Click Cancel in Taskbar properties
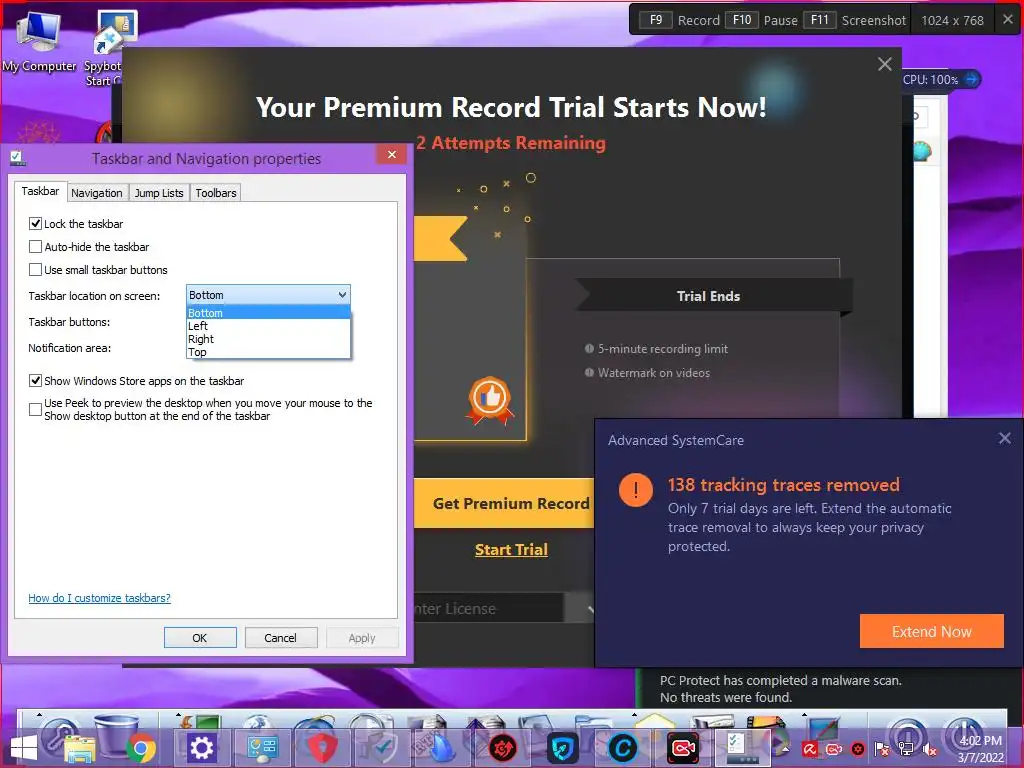This screenshot has width=1024, height=768. click(280, 637)
